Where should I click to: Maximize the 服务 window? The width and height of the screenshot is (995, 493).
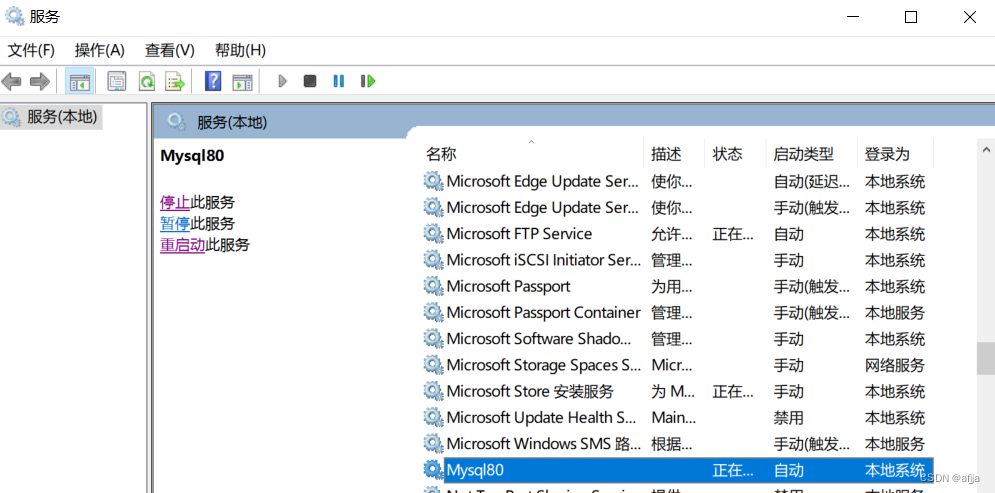(x=911, y=17)
